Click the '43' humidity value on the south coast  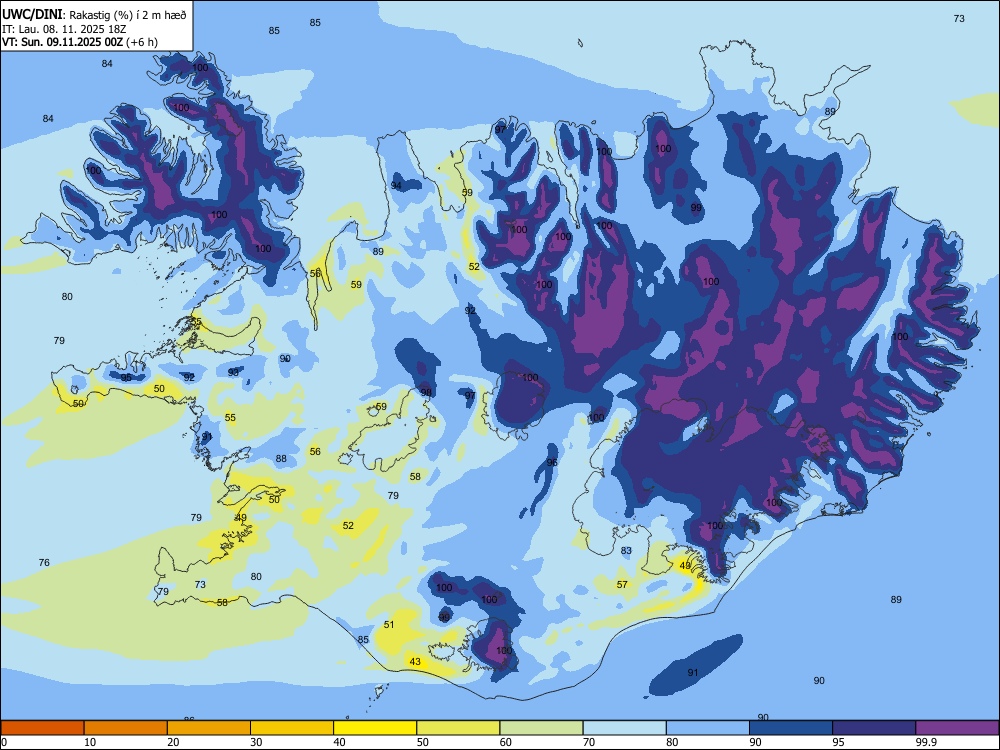[415, 661]
